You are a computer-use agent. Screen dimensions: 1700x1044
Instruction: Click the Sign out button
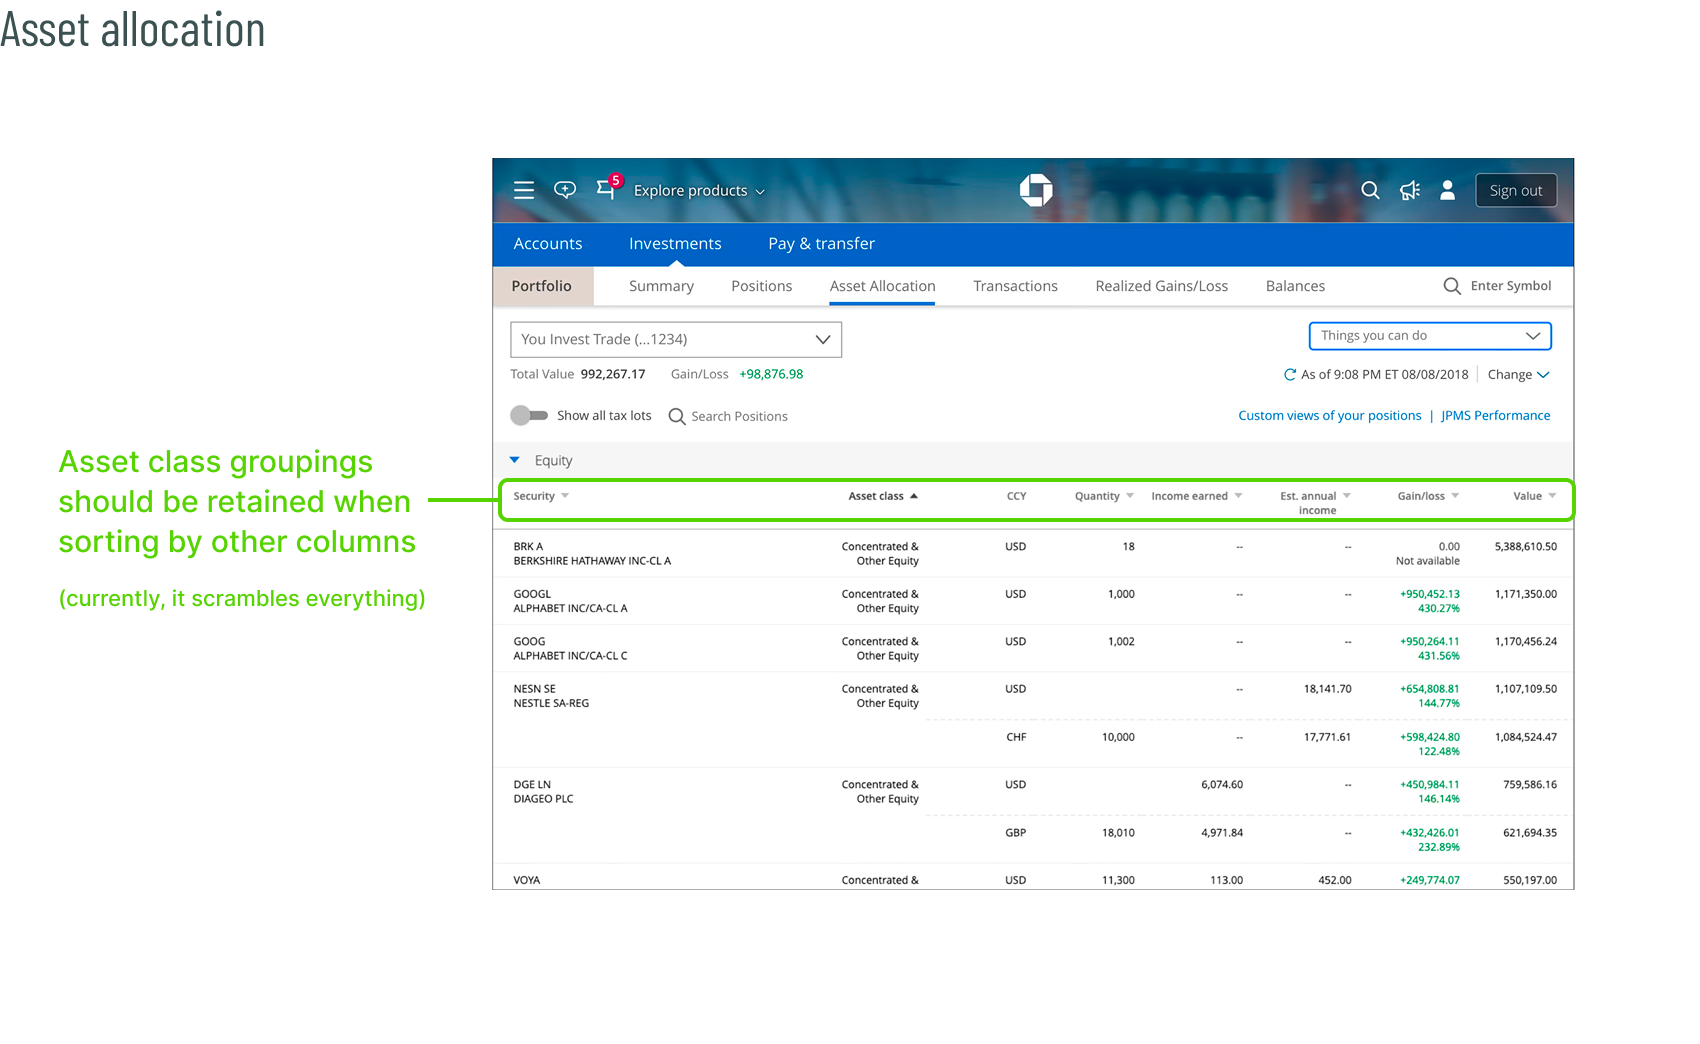pyautogui.click(x=1516, y=191)
